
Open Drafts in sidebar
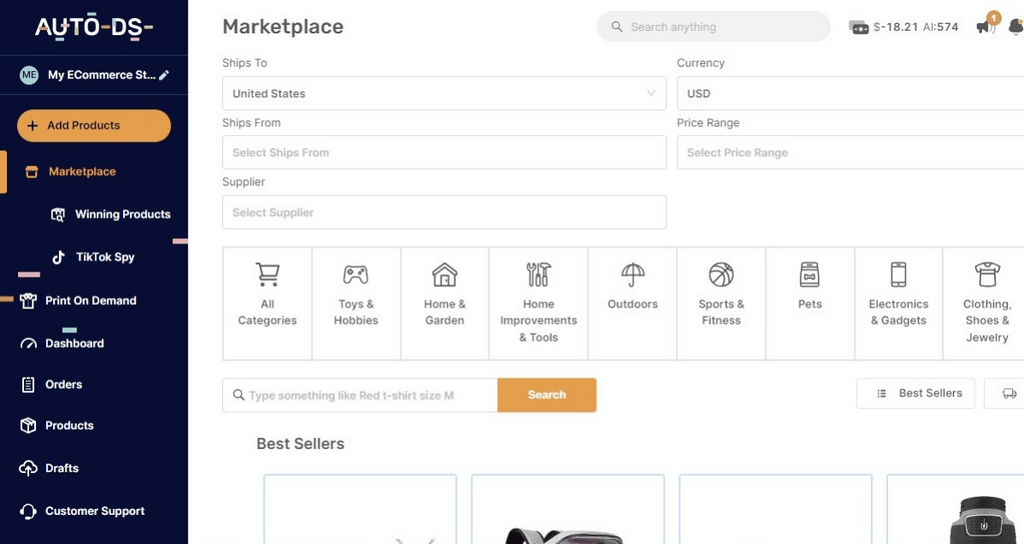coord(62,468)
